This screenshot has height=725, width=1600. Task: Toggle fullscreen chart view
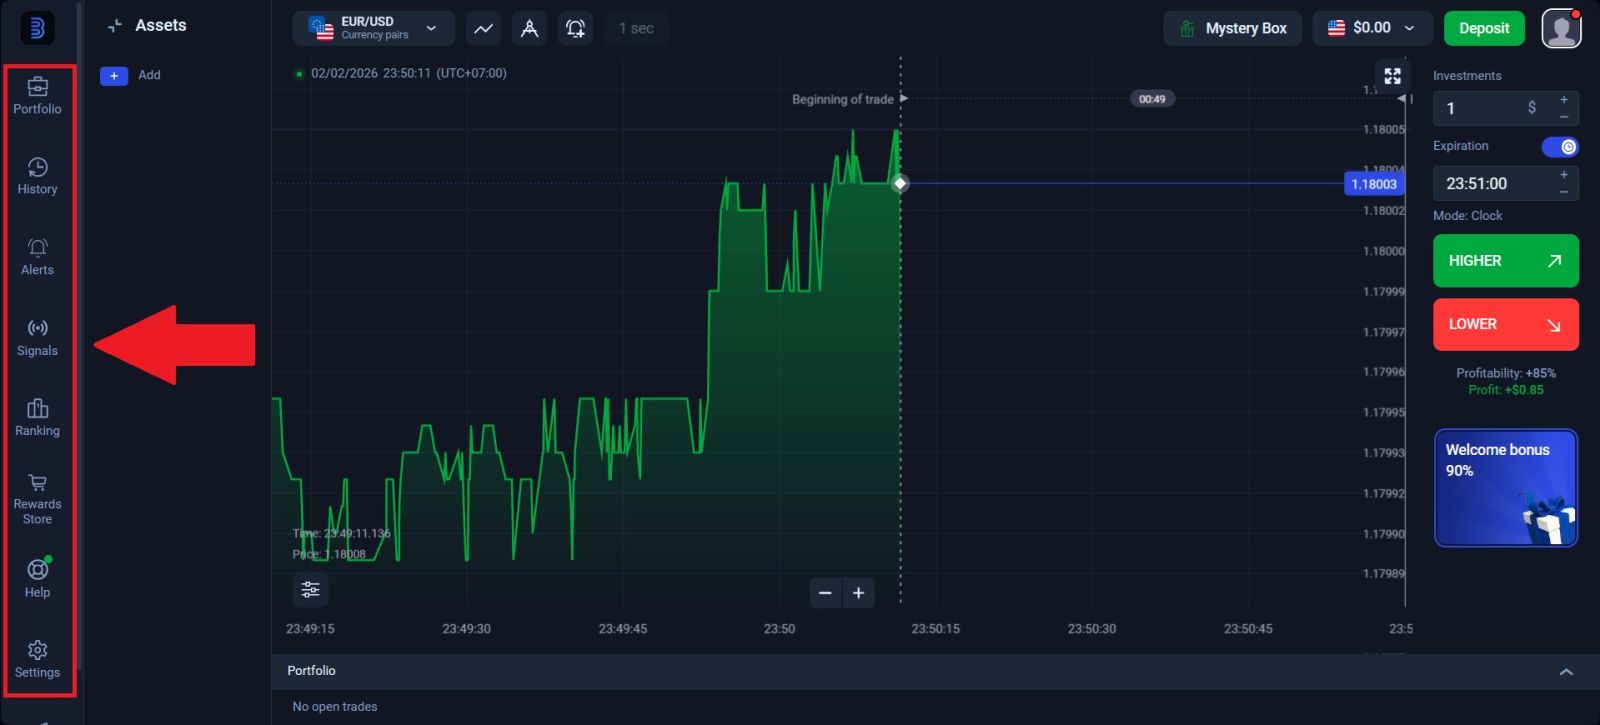click(1392, 76)
